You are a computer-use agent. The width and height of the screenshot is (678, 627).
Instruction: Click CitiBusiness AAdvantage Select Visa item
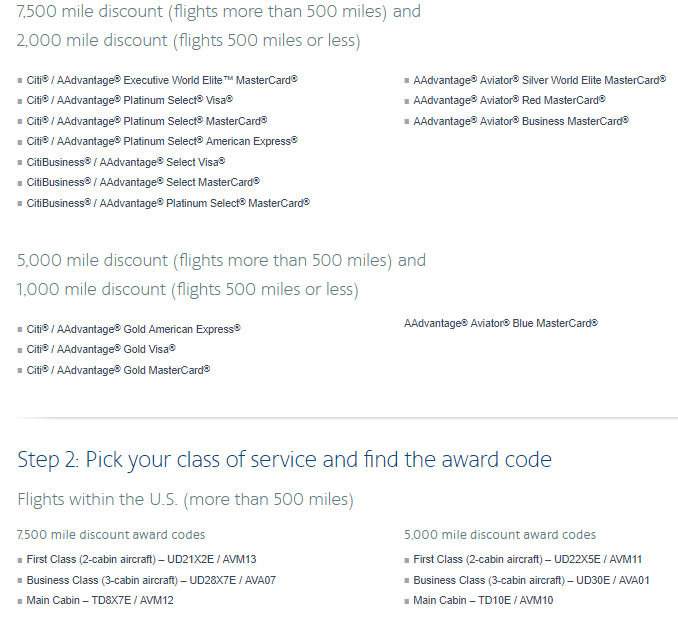[125, 162]
